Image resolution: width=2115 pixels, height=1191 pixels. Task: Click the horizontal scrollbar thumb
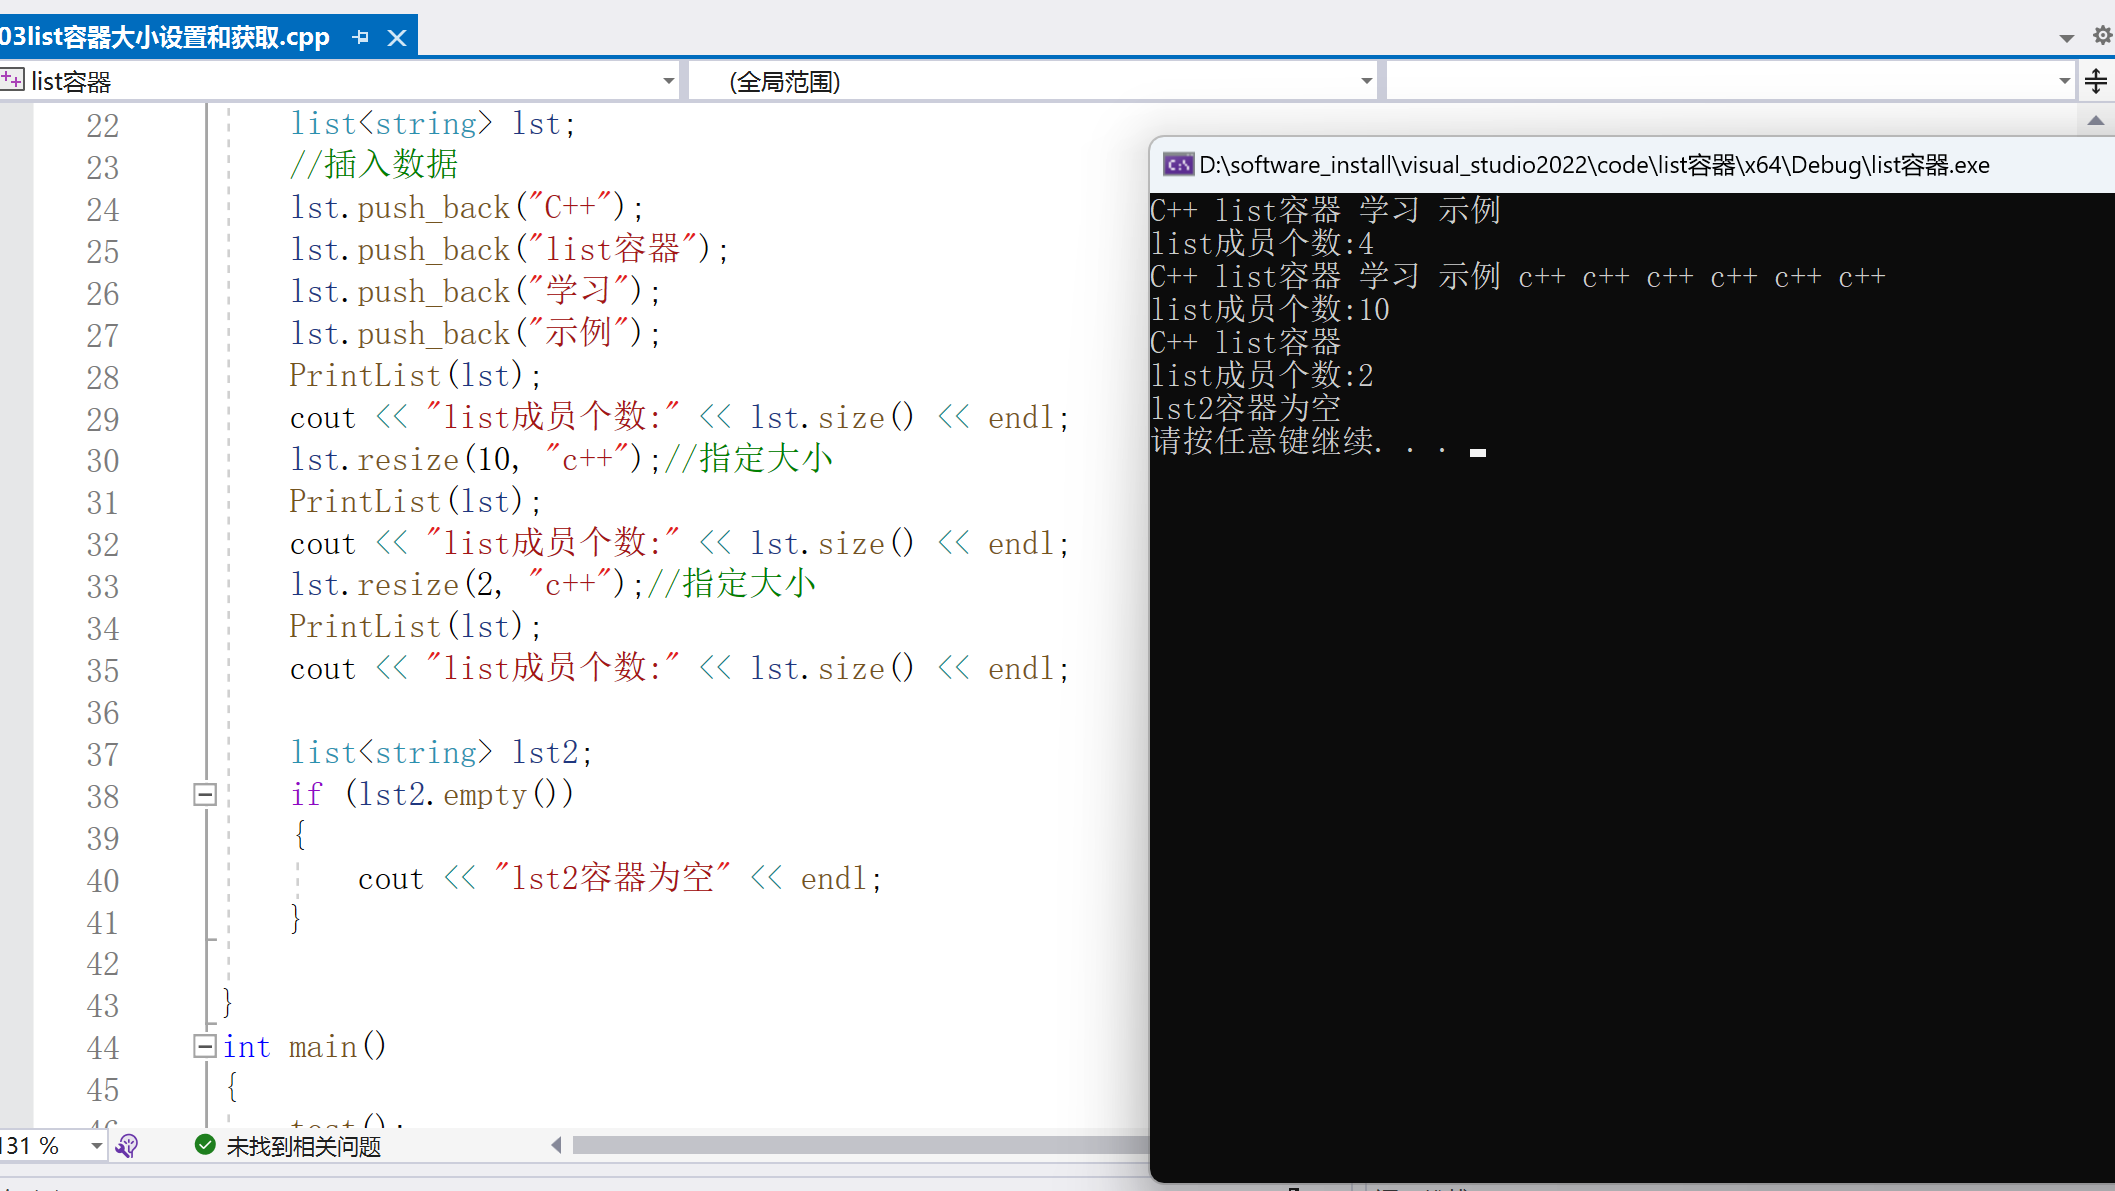[860, 1145]
